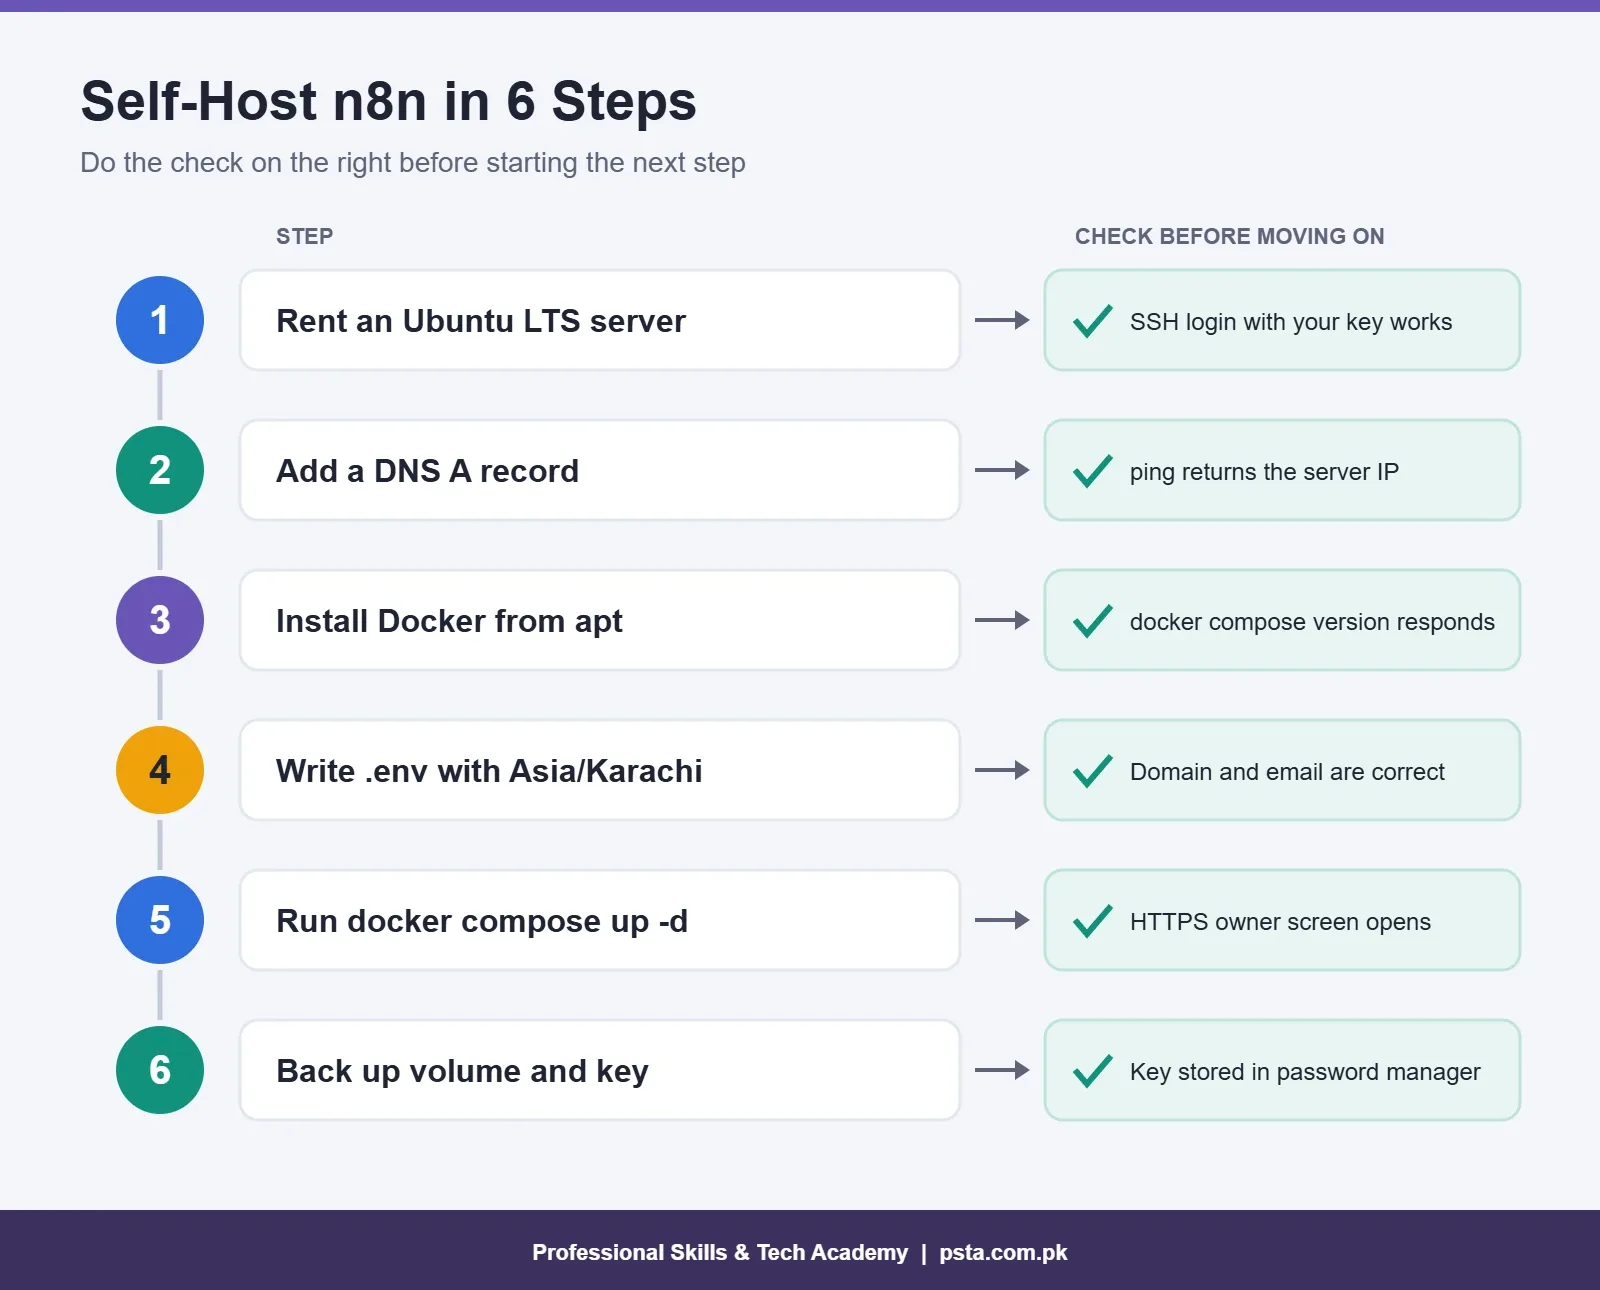Screen dimensions: 1600x1290
Task: Open the psta.com.pk link in footer
Action: [1003, 1252]
